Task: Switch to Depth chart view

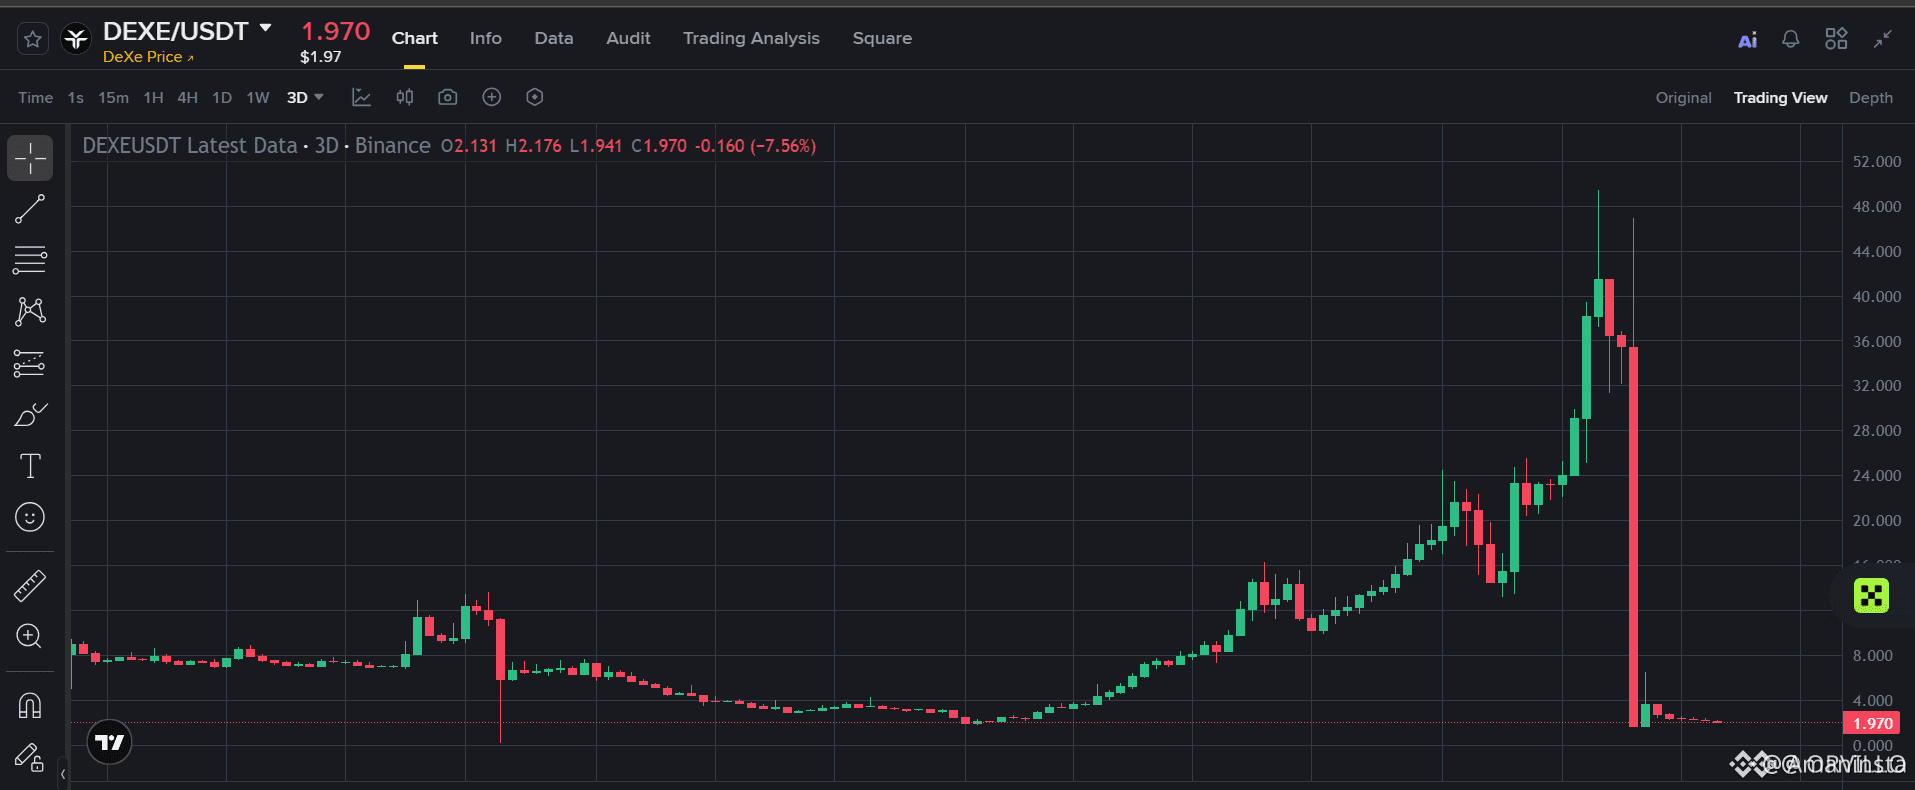Action: coord(1871,98)
